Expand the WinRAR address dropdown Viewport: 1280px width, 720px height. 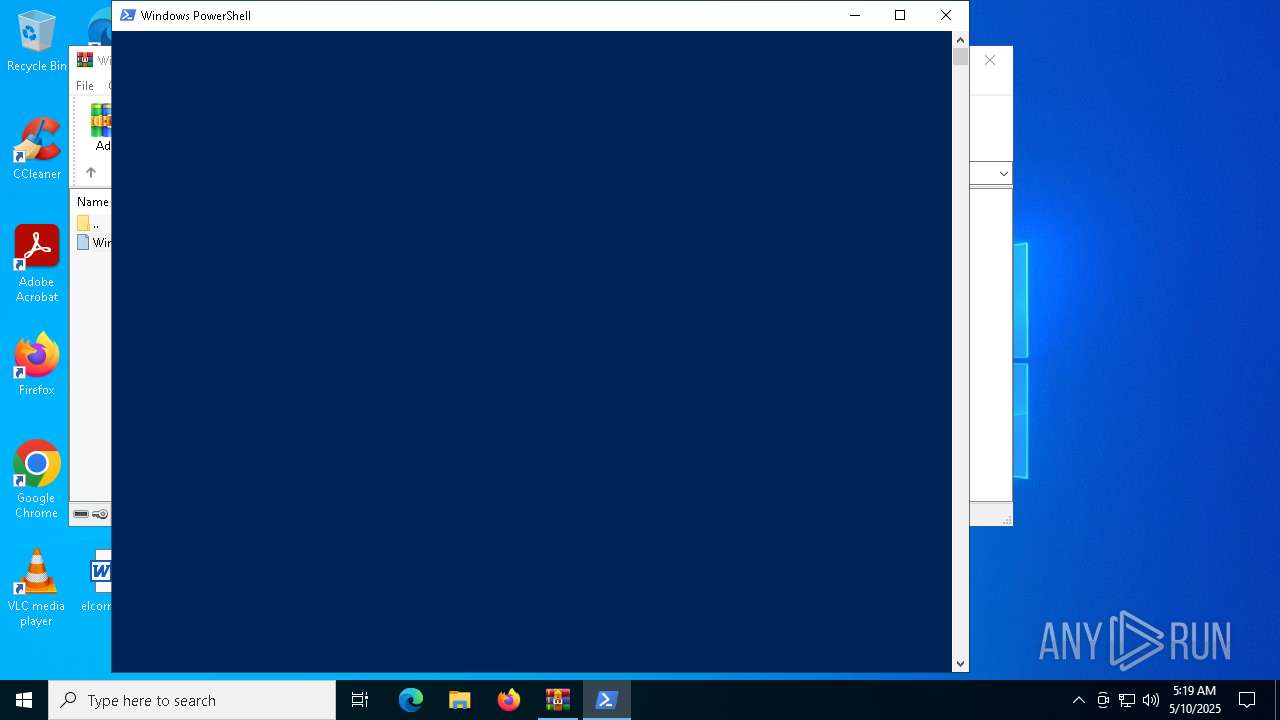(x=1003, y=174)
